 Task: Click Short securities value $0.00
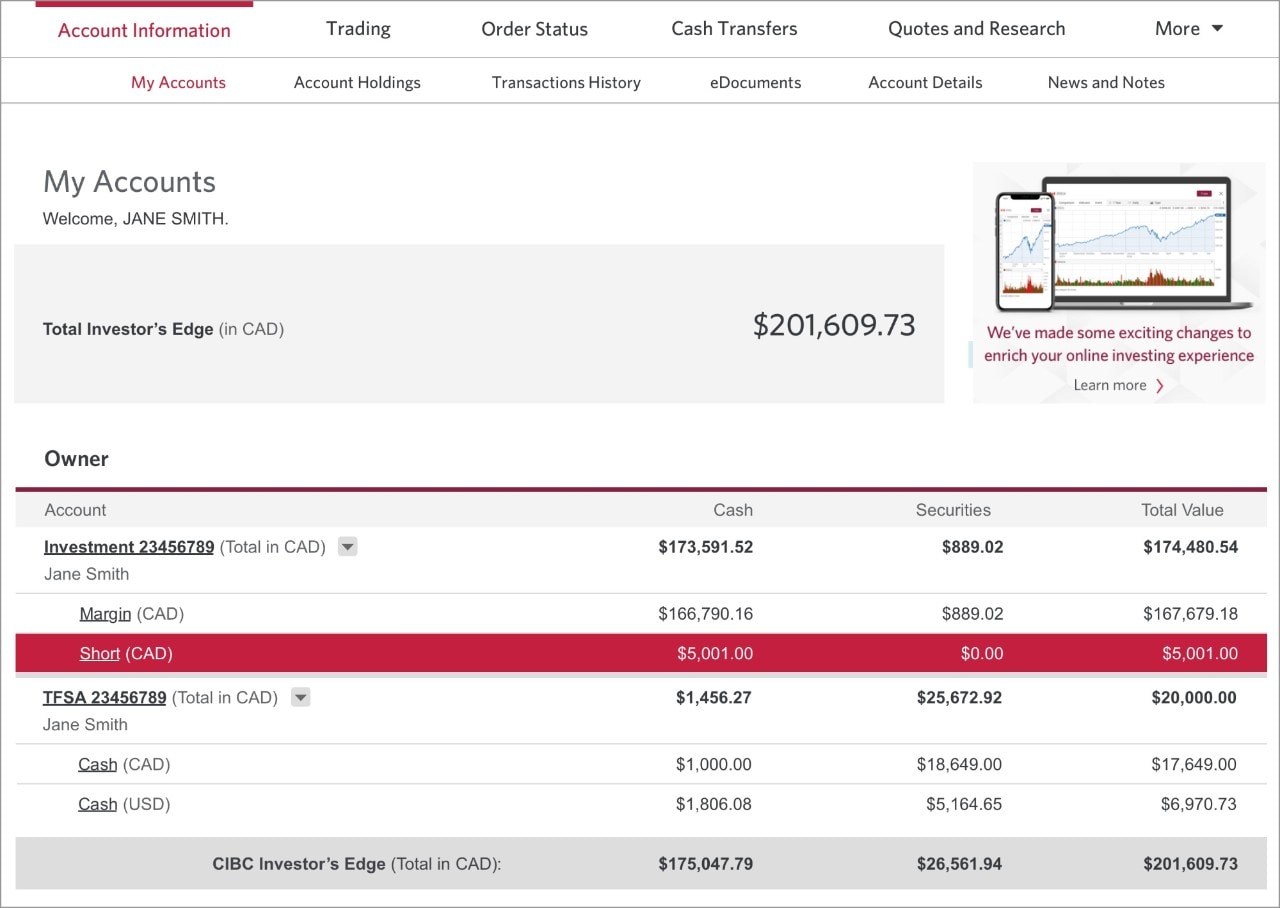pyautogui.click(x=982, y=654)
